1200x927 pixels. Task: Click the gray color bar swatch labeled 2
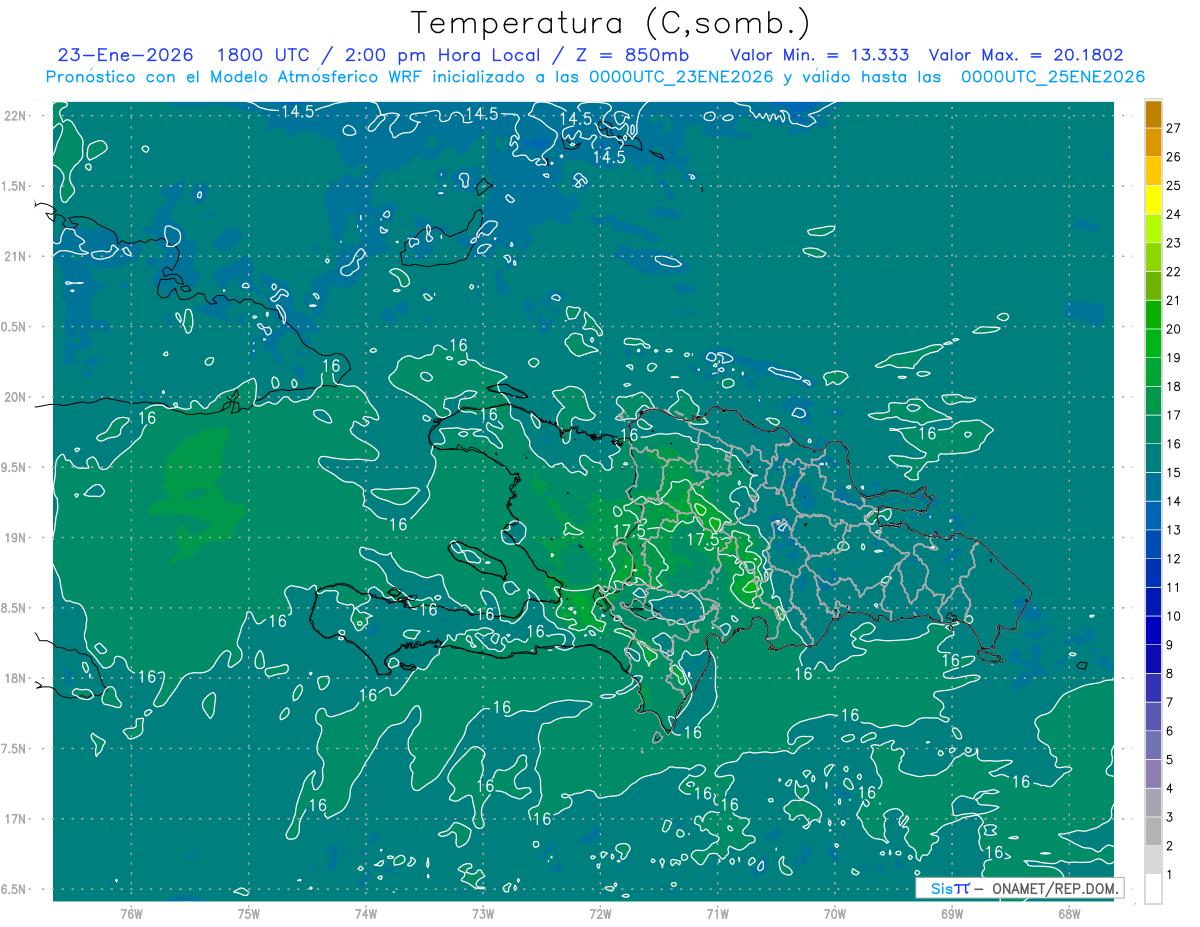1153,831
